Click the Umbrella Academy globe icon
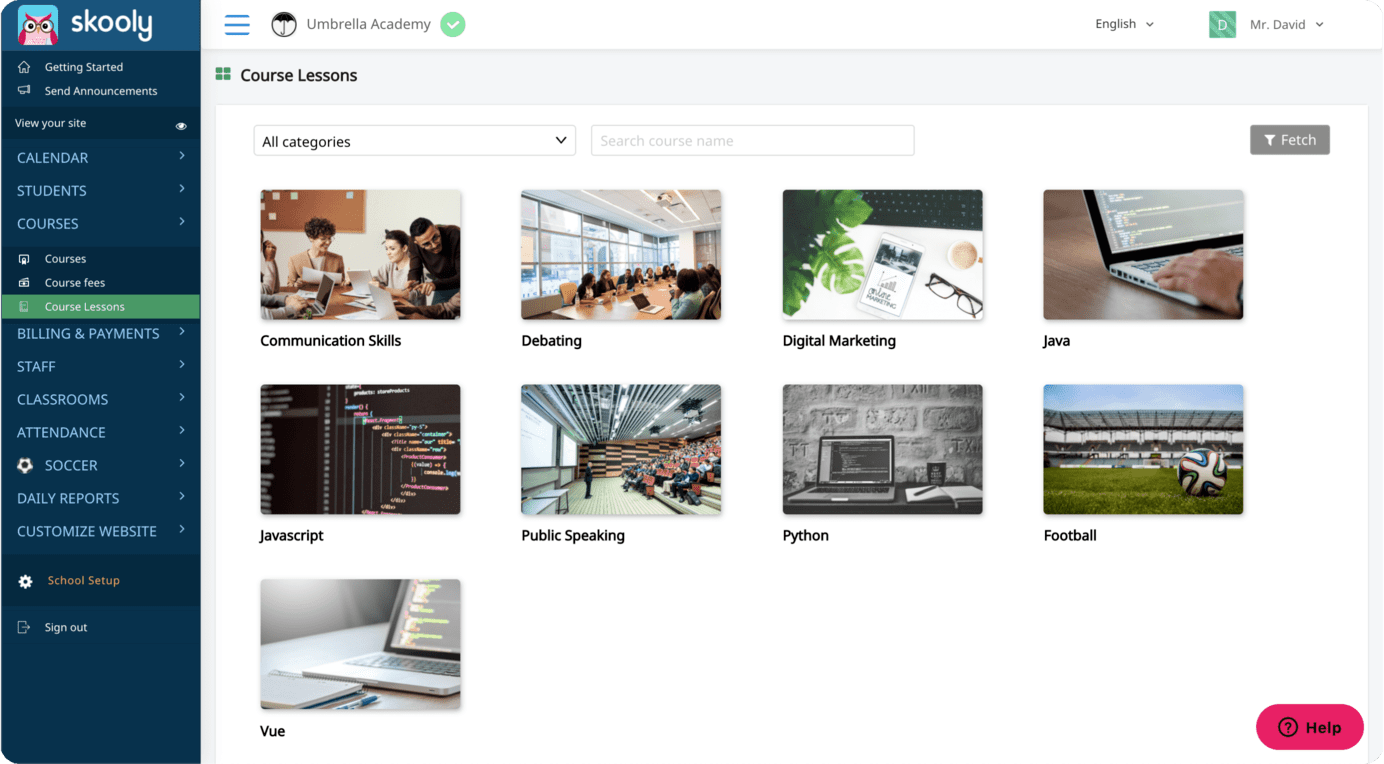 click(x=283, y=24)
